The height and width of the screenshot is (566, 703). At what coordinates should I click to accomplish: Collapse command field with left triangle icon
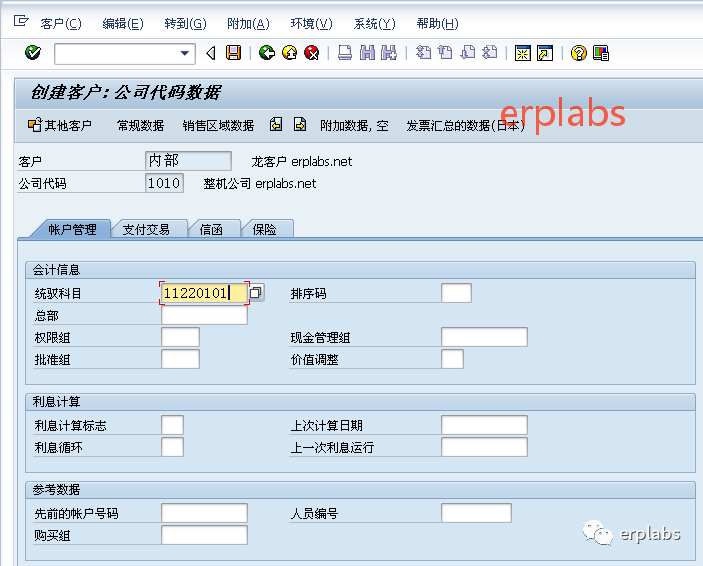click(211, 53)
